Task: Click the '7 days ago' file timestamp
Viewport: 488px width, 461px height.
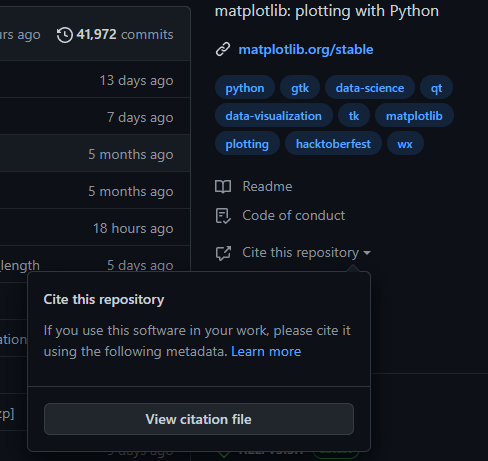Action: tap(140, 118)
